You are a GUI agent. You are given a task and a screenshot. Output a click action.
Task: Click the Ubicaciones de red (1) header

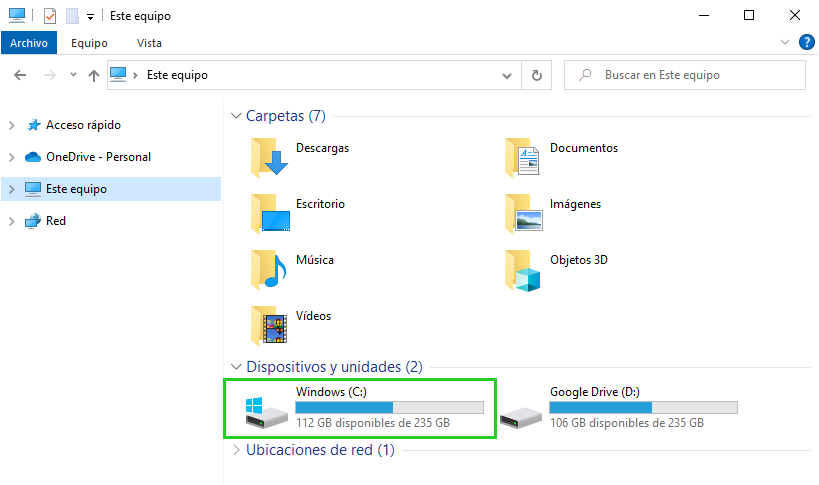(320, 449)
